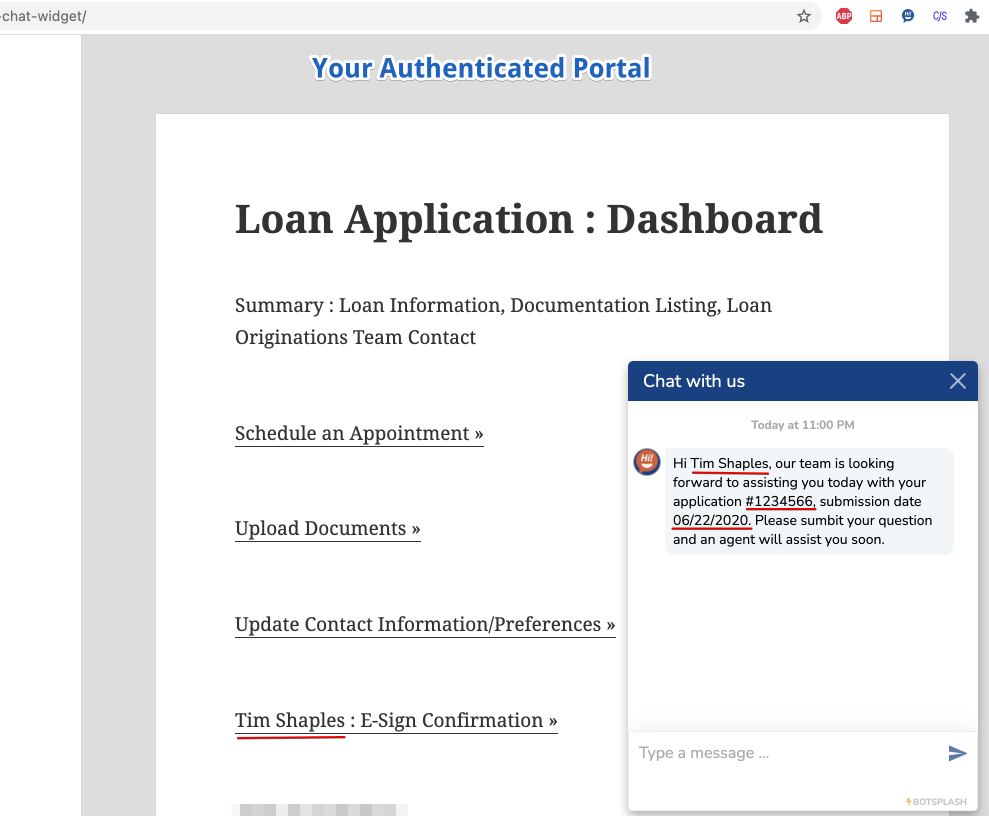
Task: Click the Today at 11:00 PM timestamp
Action: [x=802, y=425]
